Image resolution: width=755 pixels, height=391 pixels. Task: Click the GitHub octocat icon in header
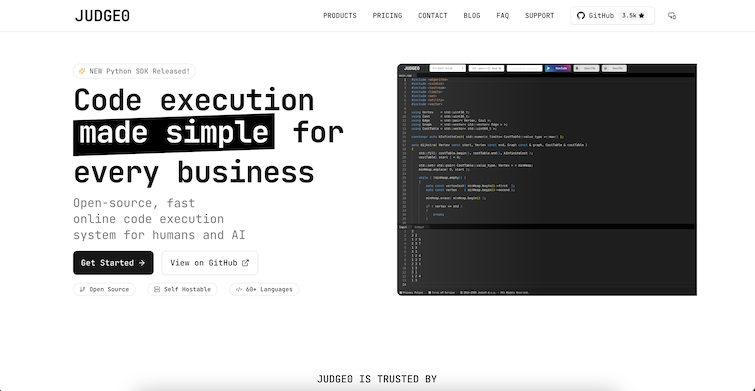pyautogui.click(x=581, y=16)
